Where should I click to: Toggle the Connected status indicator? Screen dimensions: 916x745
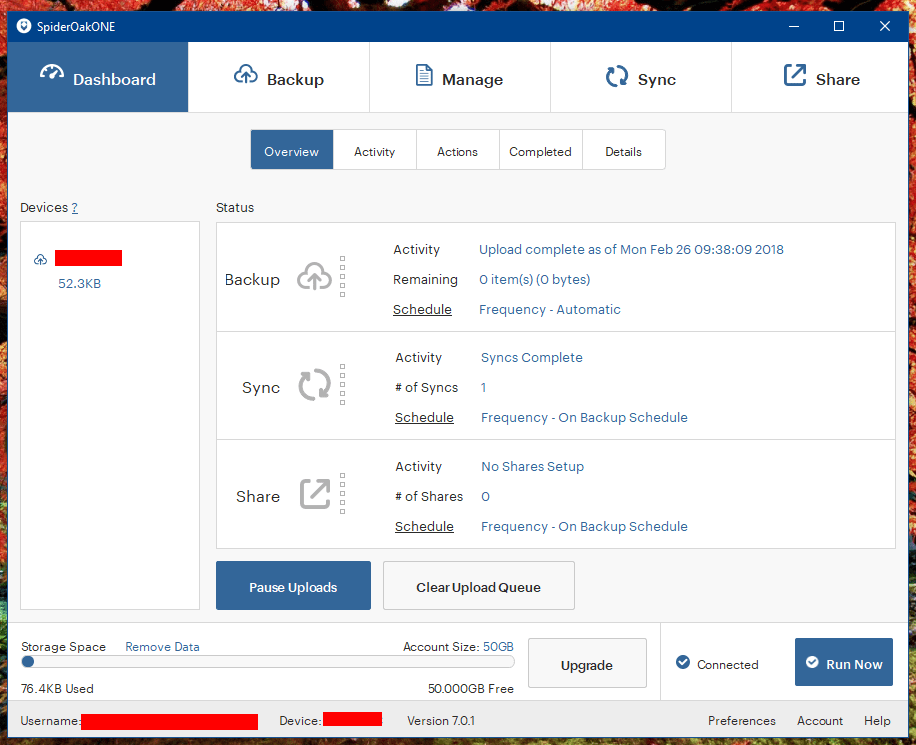pos(682,662)
